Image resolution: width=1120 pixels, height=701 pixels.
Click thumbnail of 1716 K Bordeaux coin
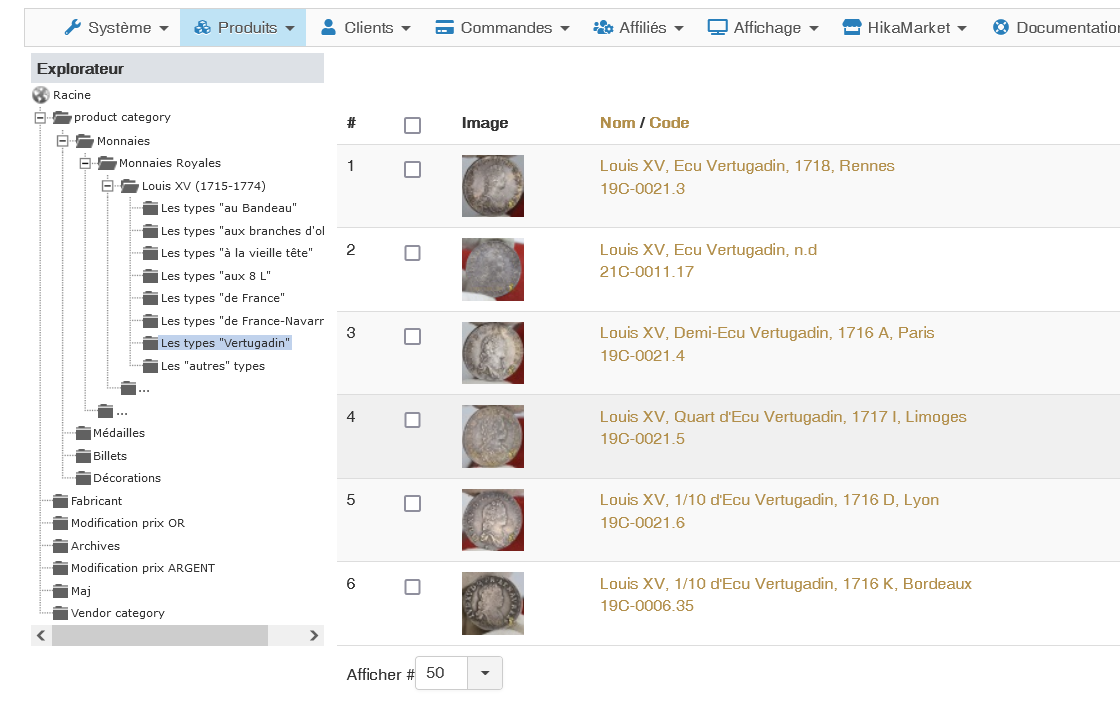(493, 603)
